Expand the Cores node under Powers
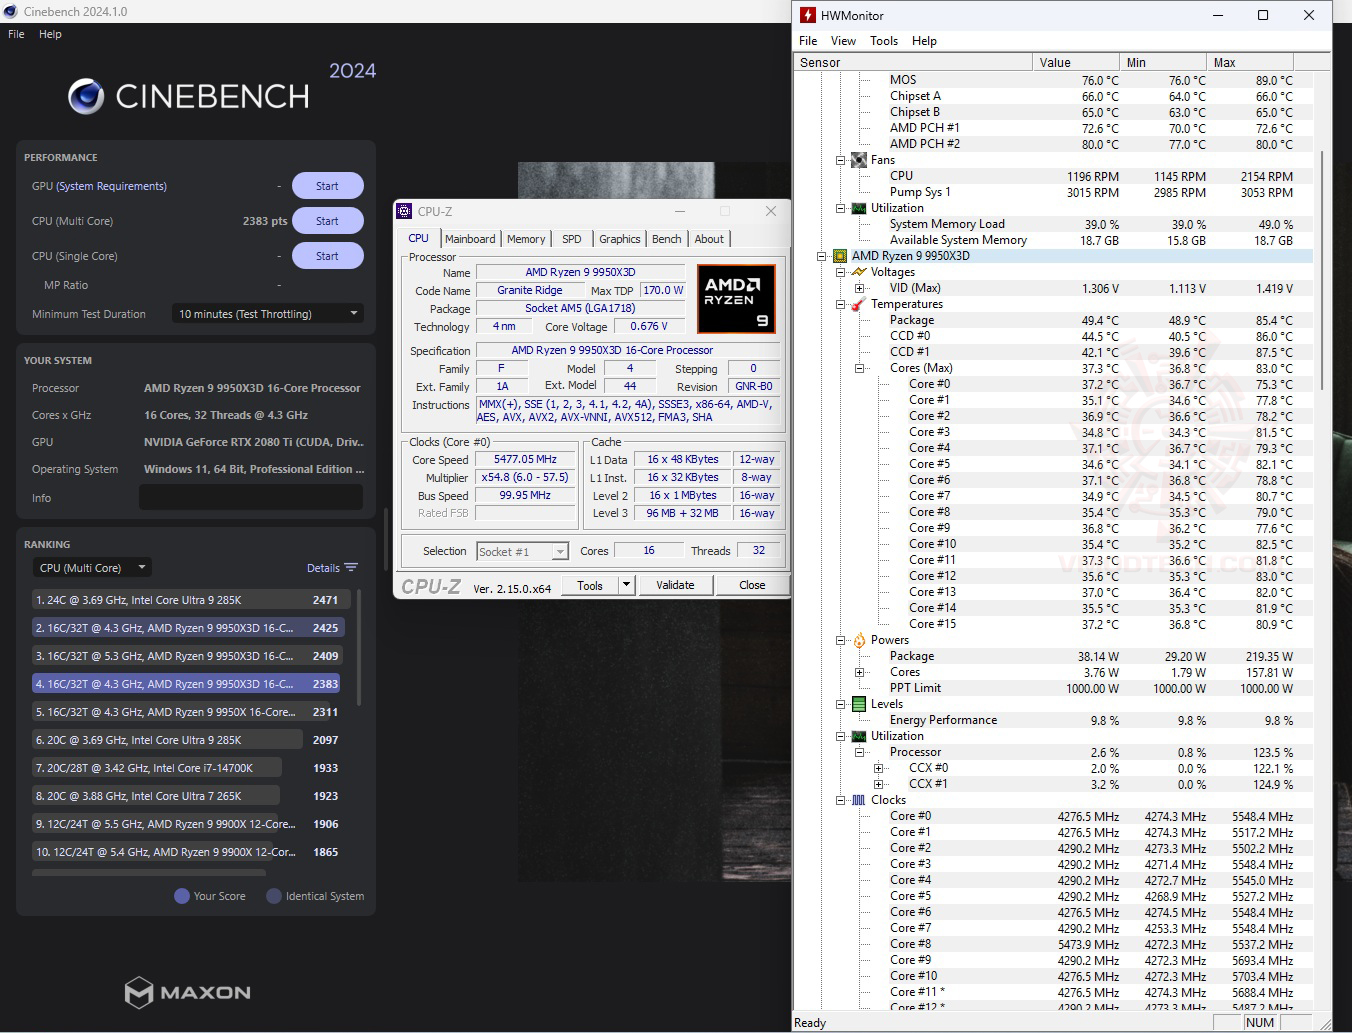1352x1033 pixels. (860, 672)
